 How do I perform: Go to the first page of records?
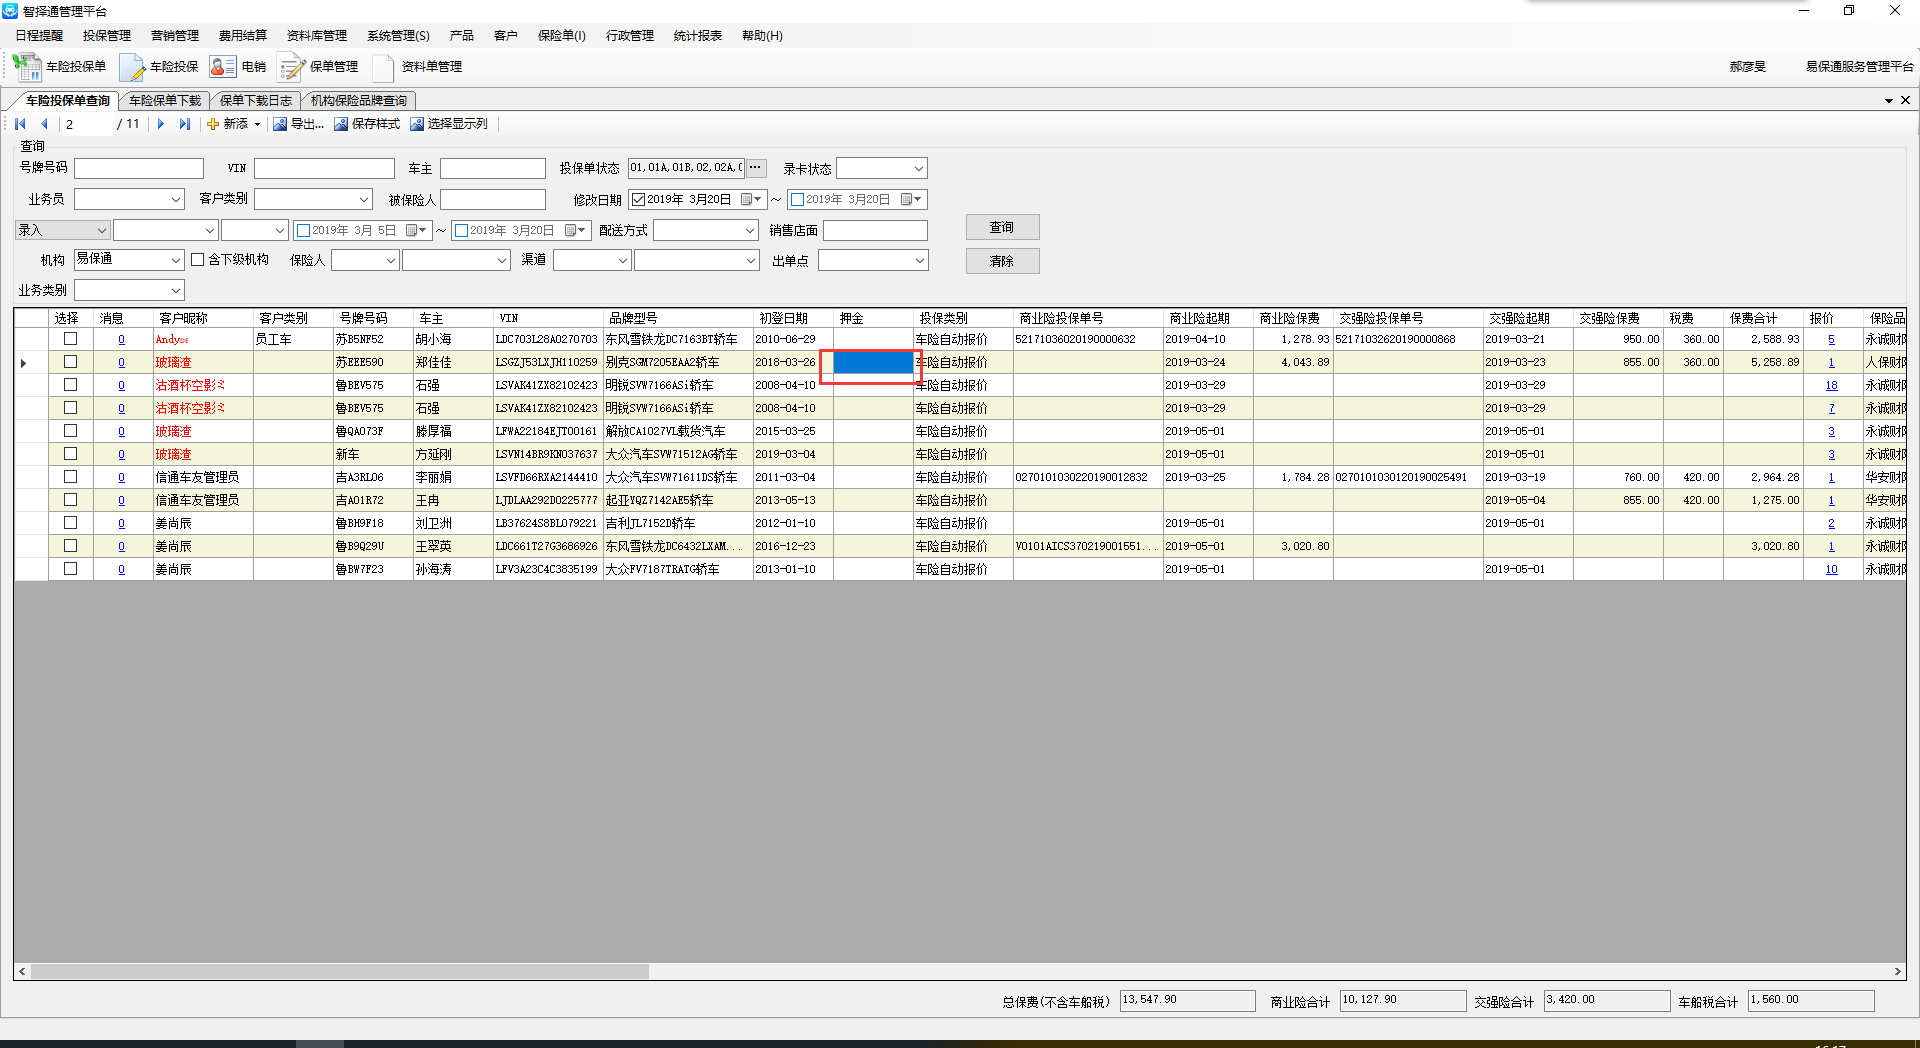(20, 124)
